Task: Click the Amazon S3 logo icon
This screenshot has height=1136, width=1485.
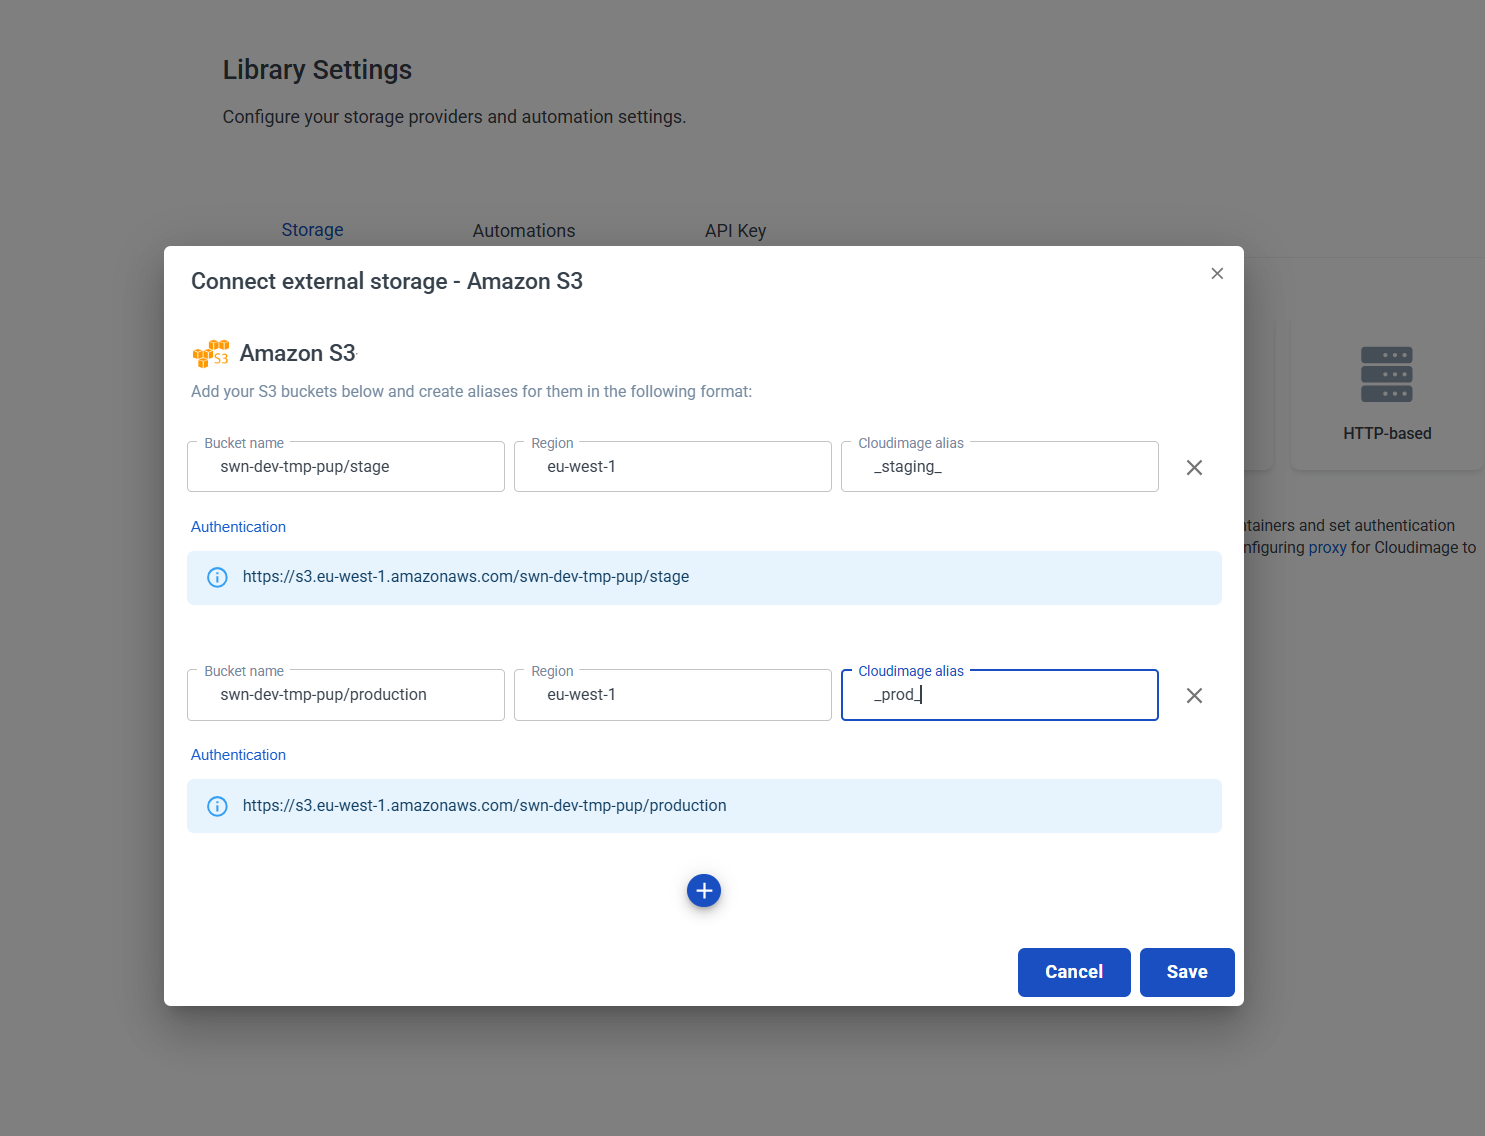Action: click(x=211, y=354)
